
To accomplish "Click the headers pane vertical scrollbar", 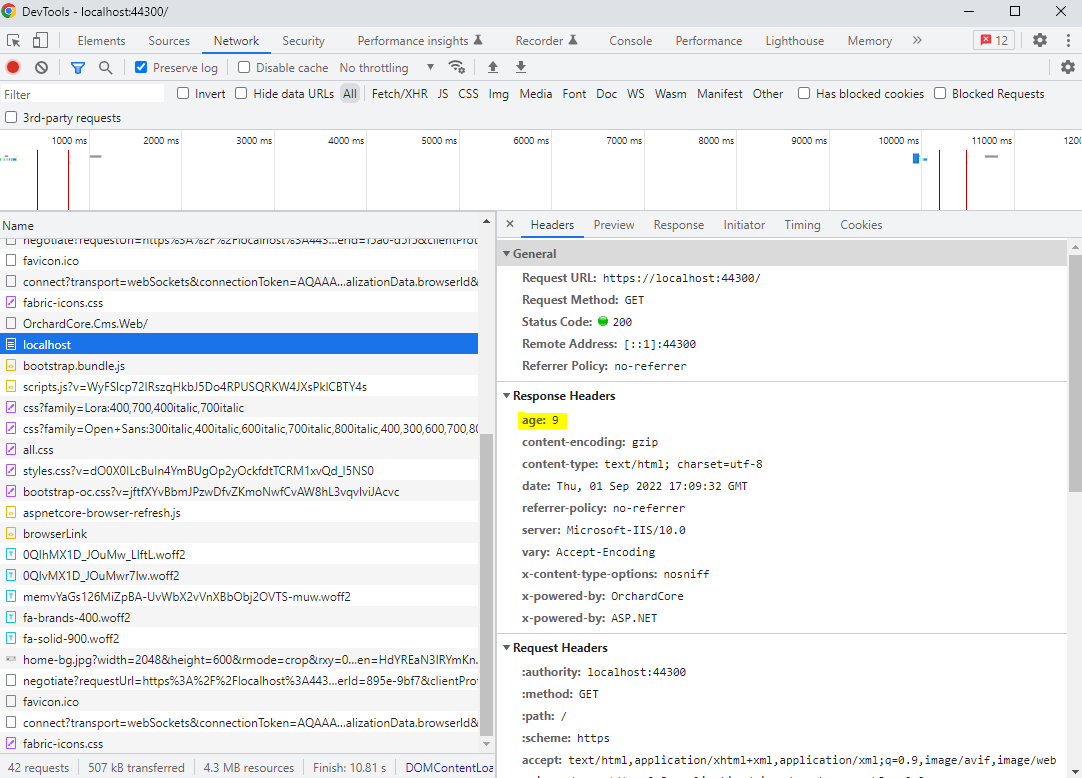I will (x=1075, y=373).
